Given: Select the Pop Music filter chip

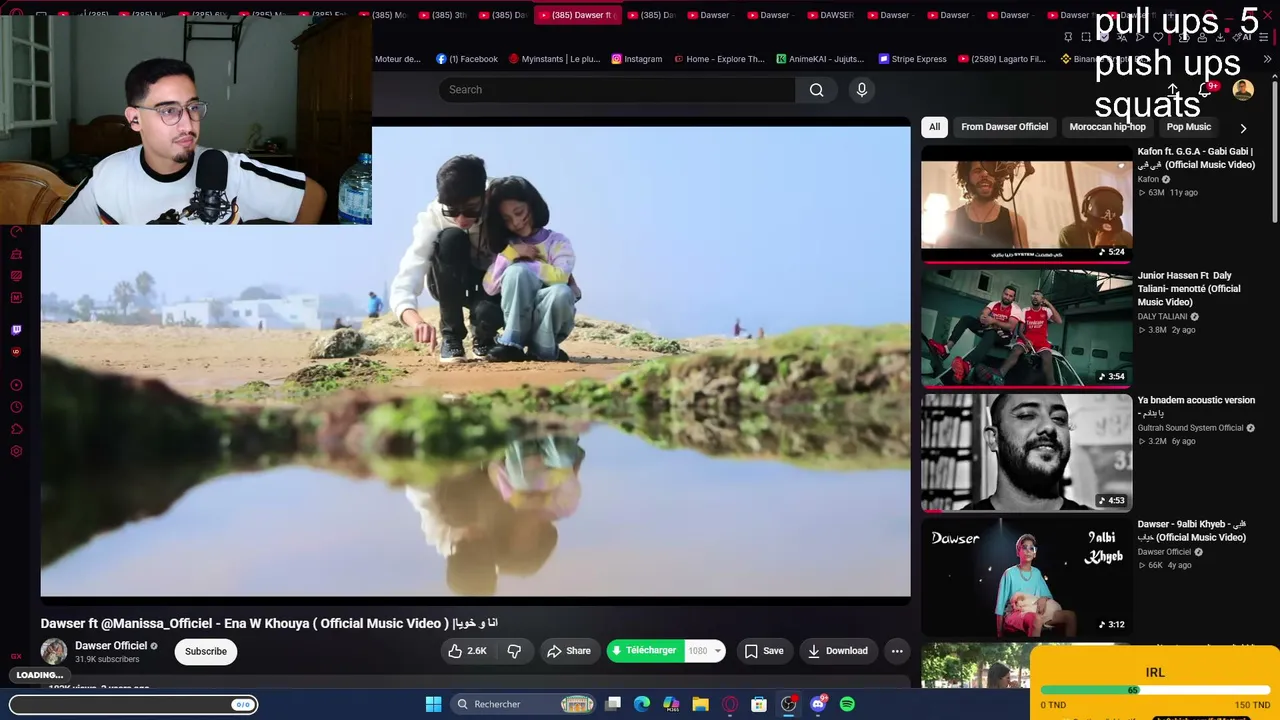Looking at the screenshot, I should point(1188,127).
